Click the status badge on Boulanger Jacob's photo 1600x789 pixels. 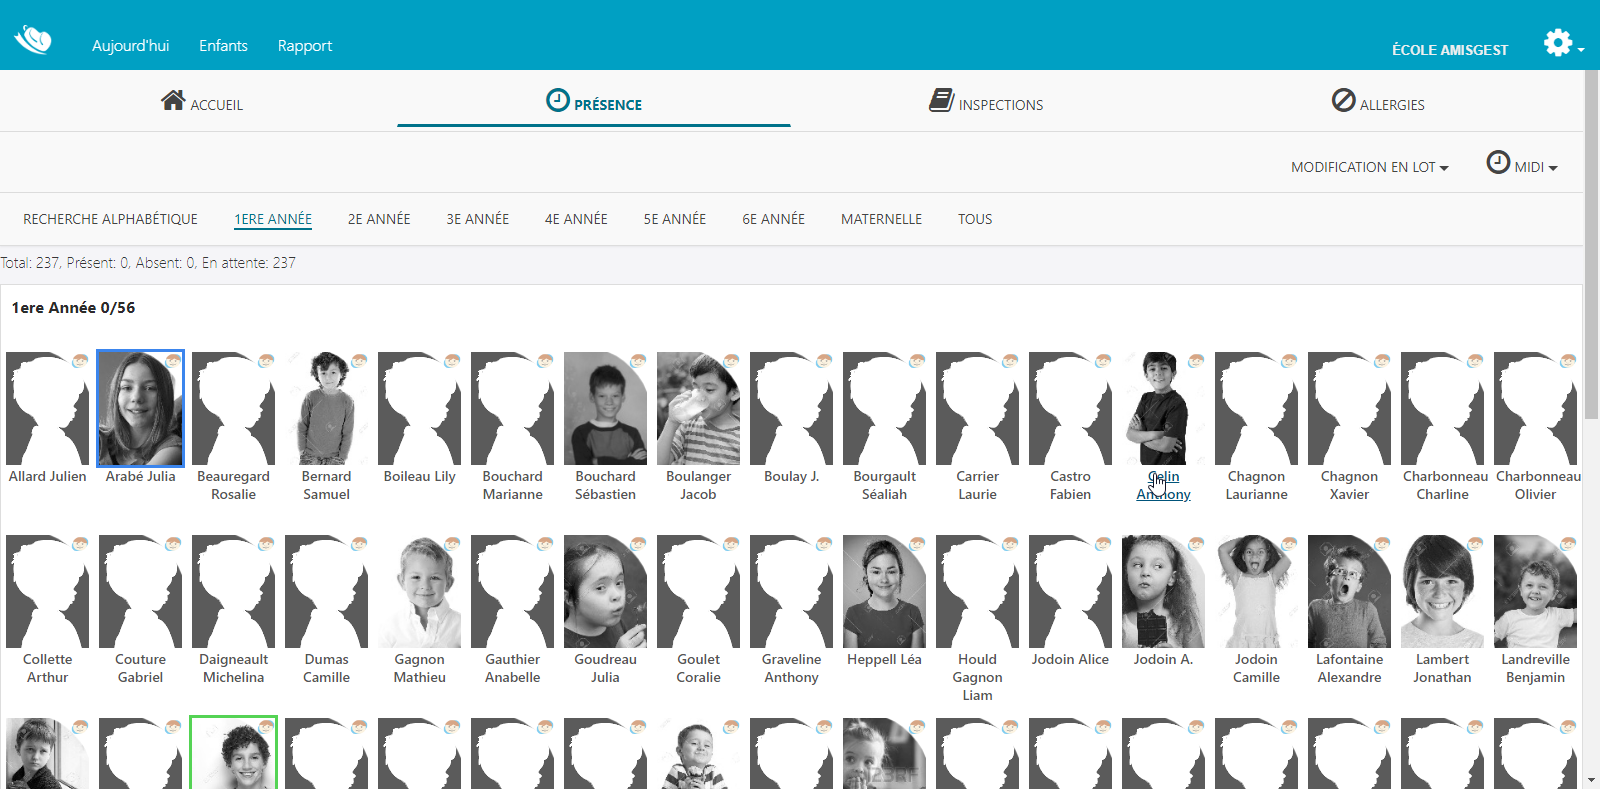pyautogui.click(x=731, y=360)
